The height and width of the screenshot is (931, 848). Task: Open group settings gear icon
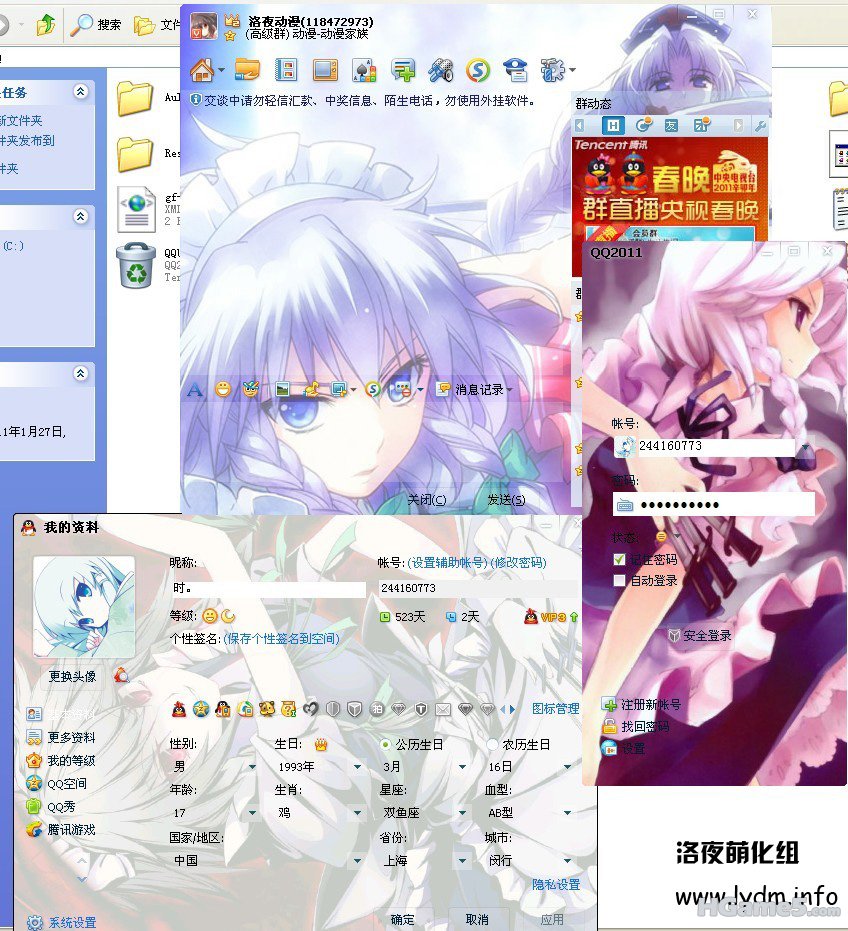553,70
